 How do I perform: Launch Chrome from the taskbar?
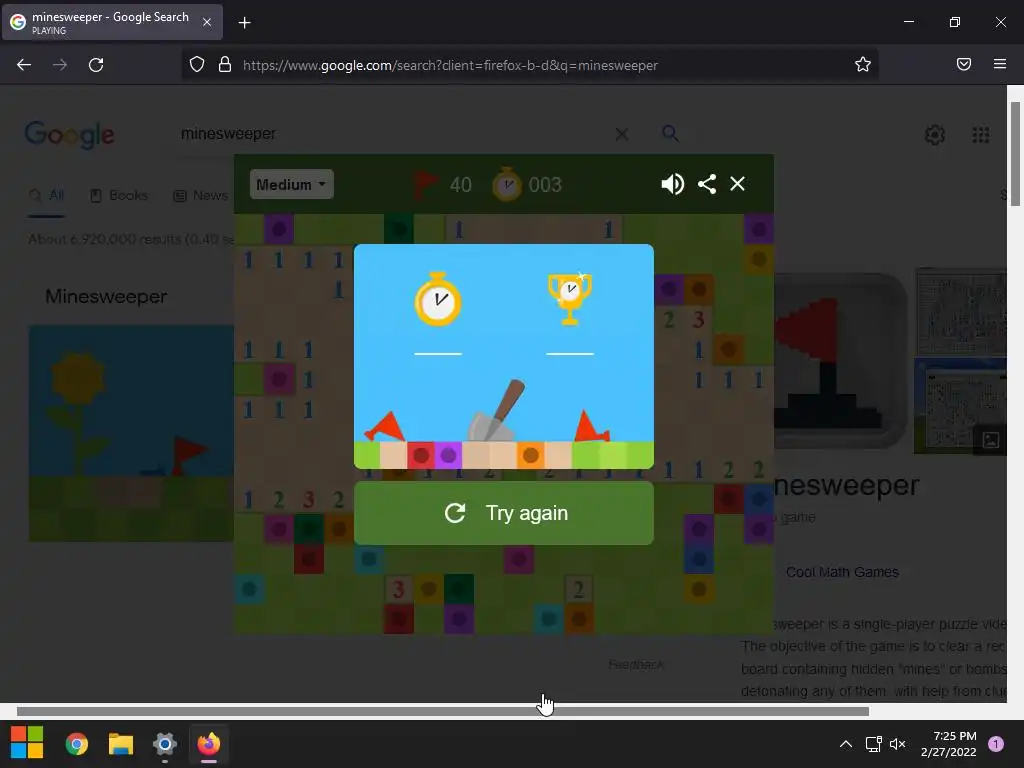click(77, 744)
